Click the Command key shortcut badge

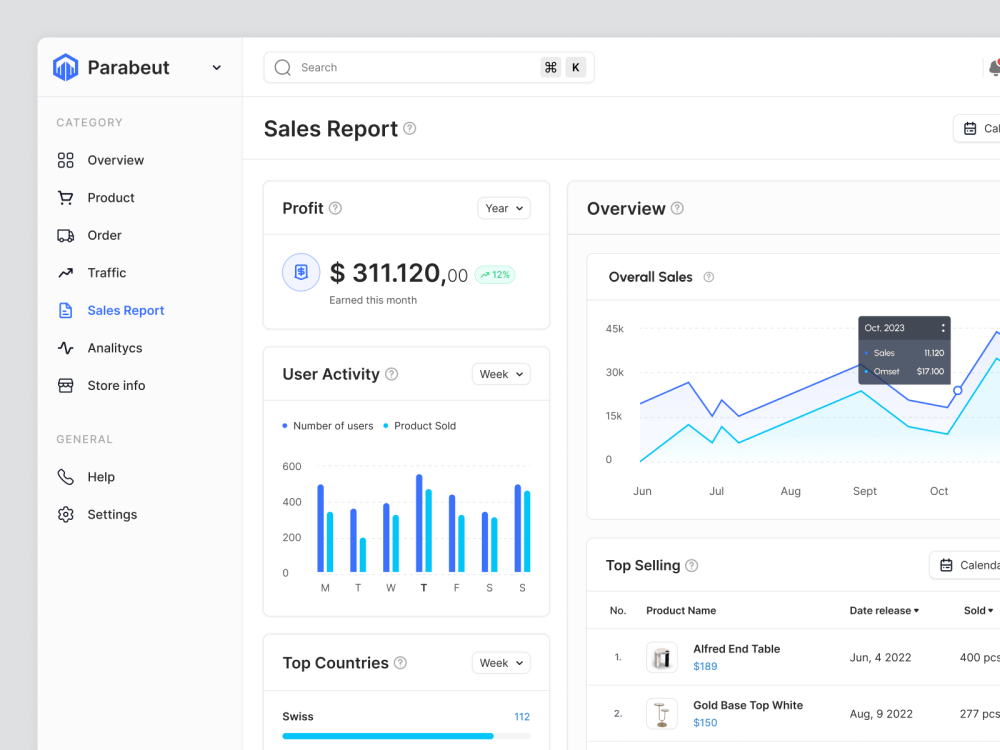point(551,68)
